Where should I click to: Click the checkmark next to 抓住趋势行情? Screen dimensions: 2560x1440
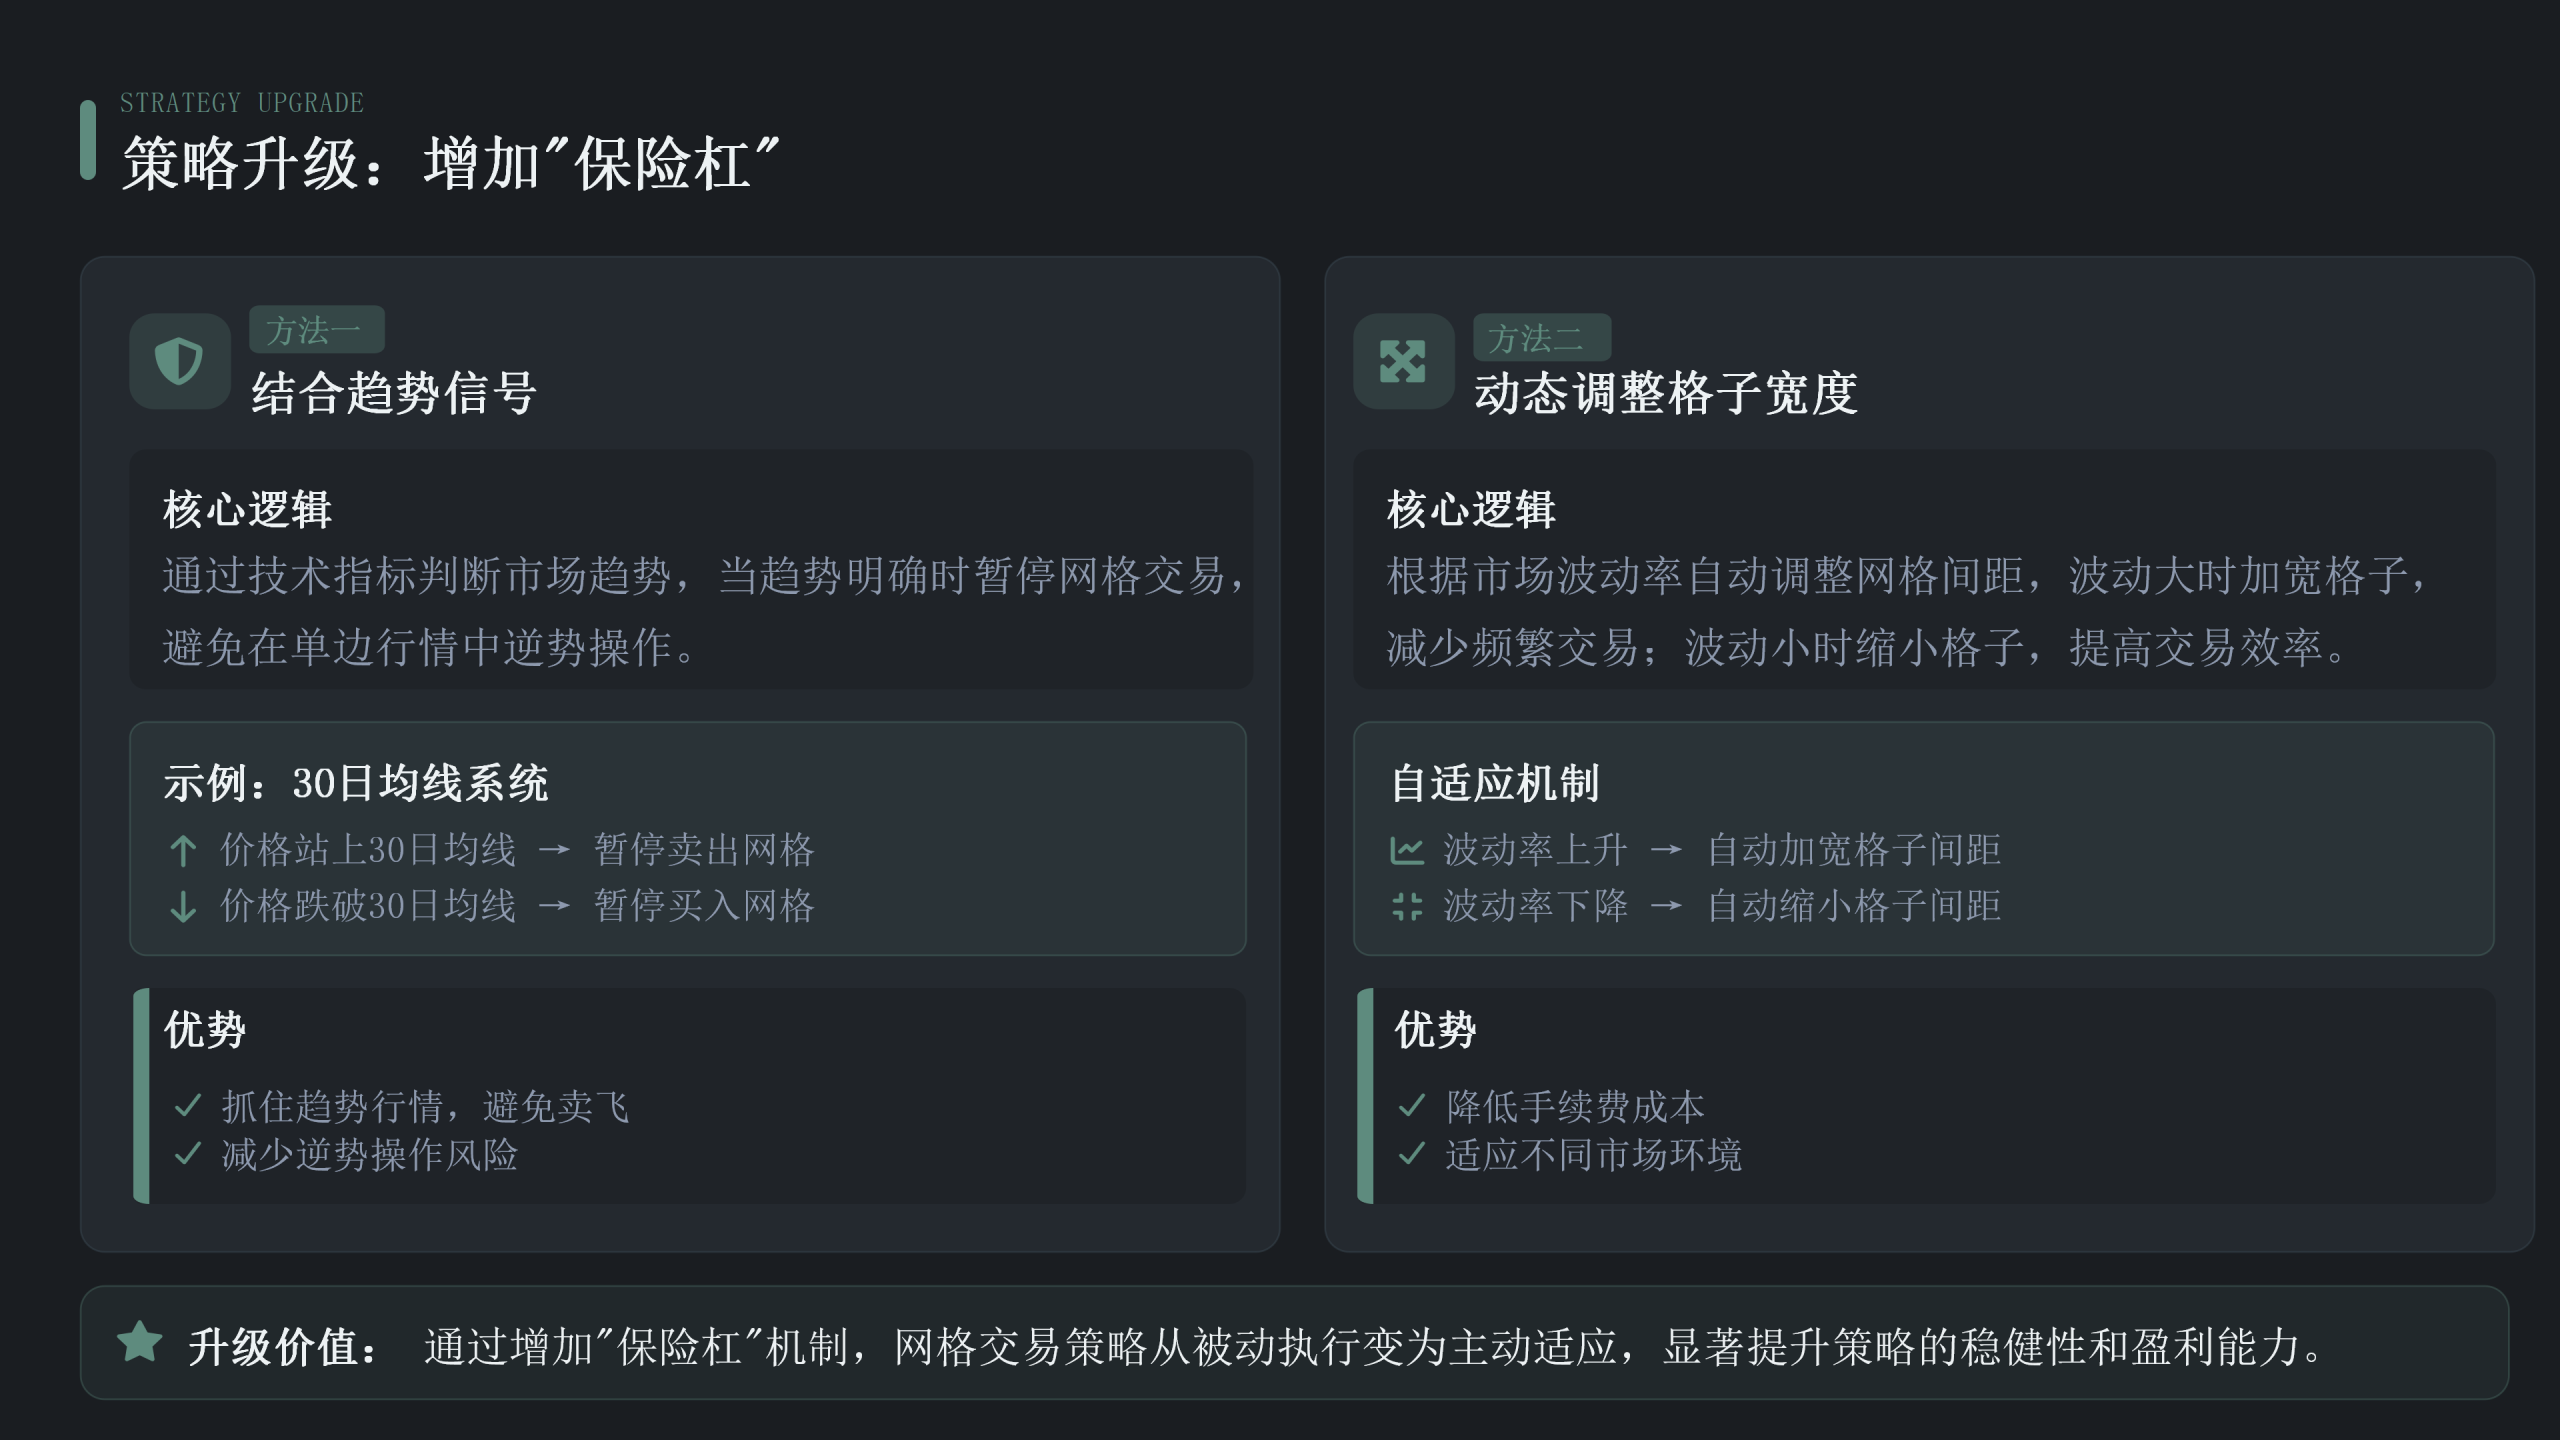[x=187, y=1106]
